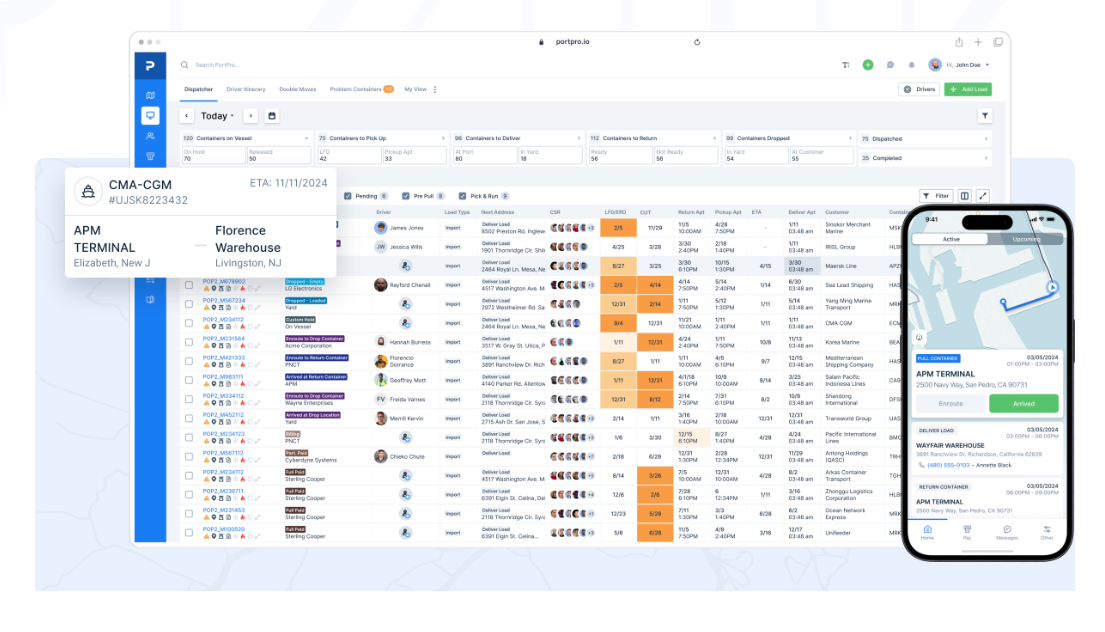
Task: Open the map icon in the left sidebar
Action: pyautogui.click(x=150, y=95)
